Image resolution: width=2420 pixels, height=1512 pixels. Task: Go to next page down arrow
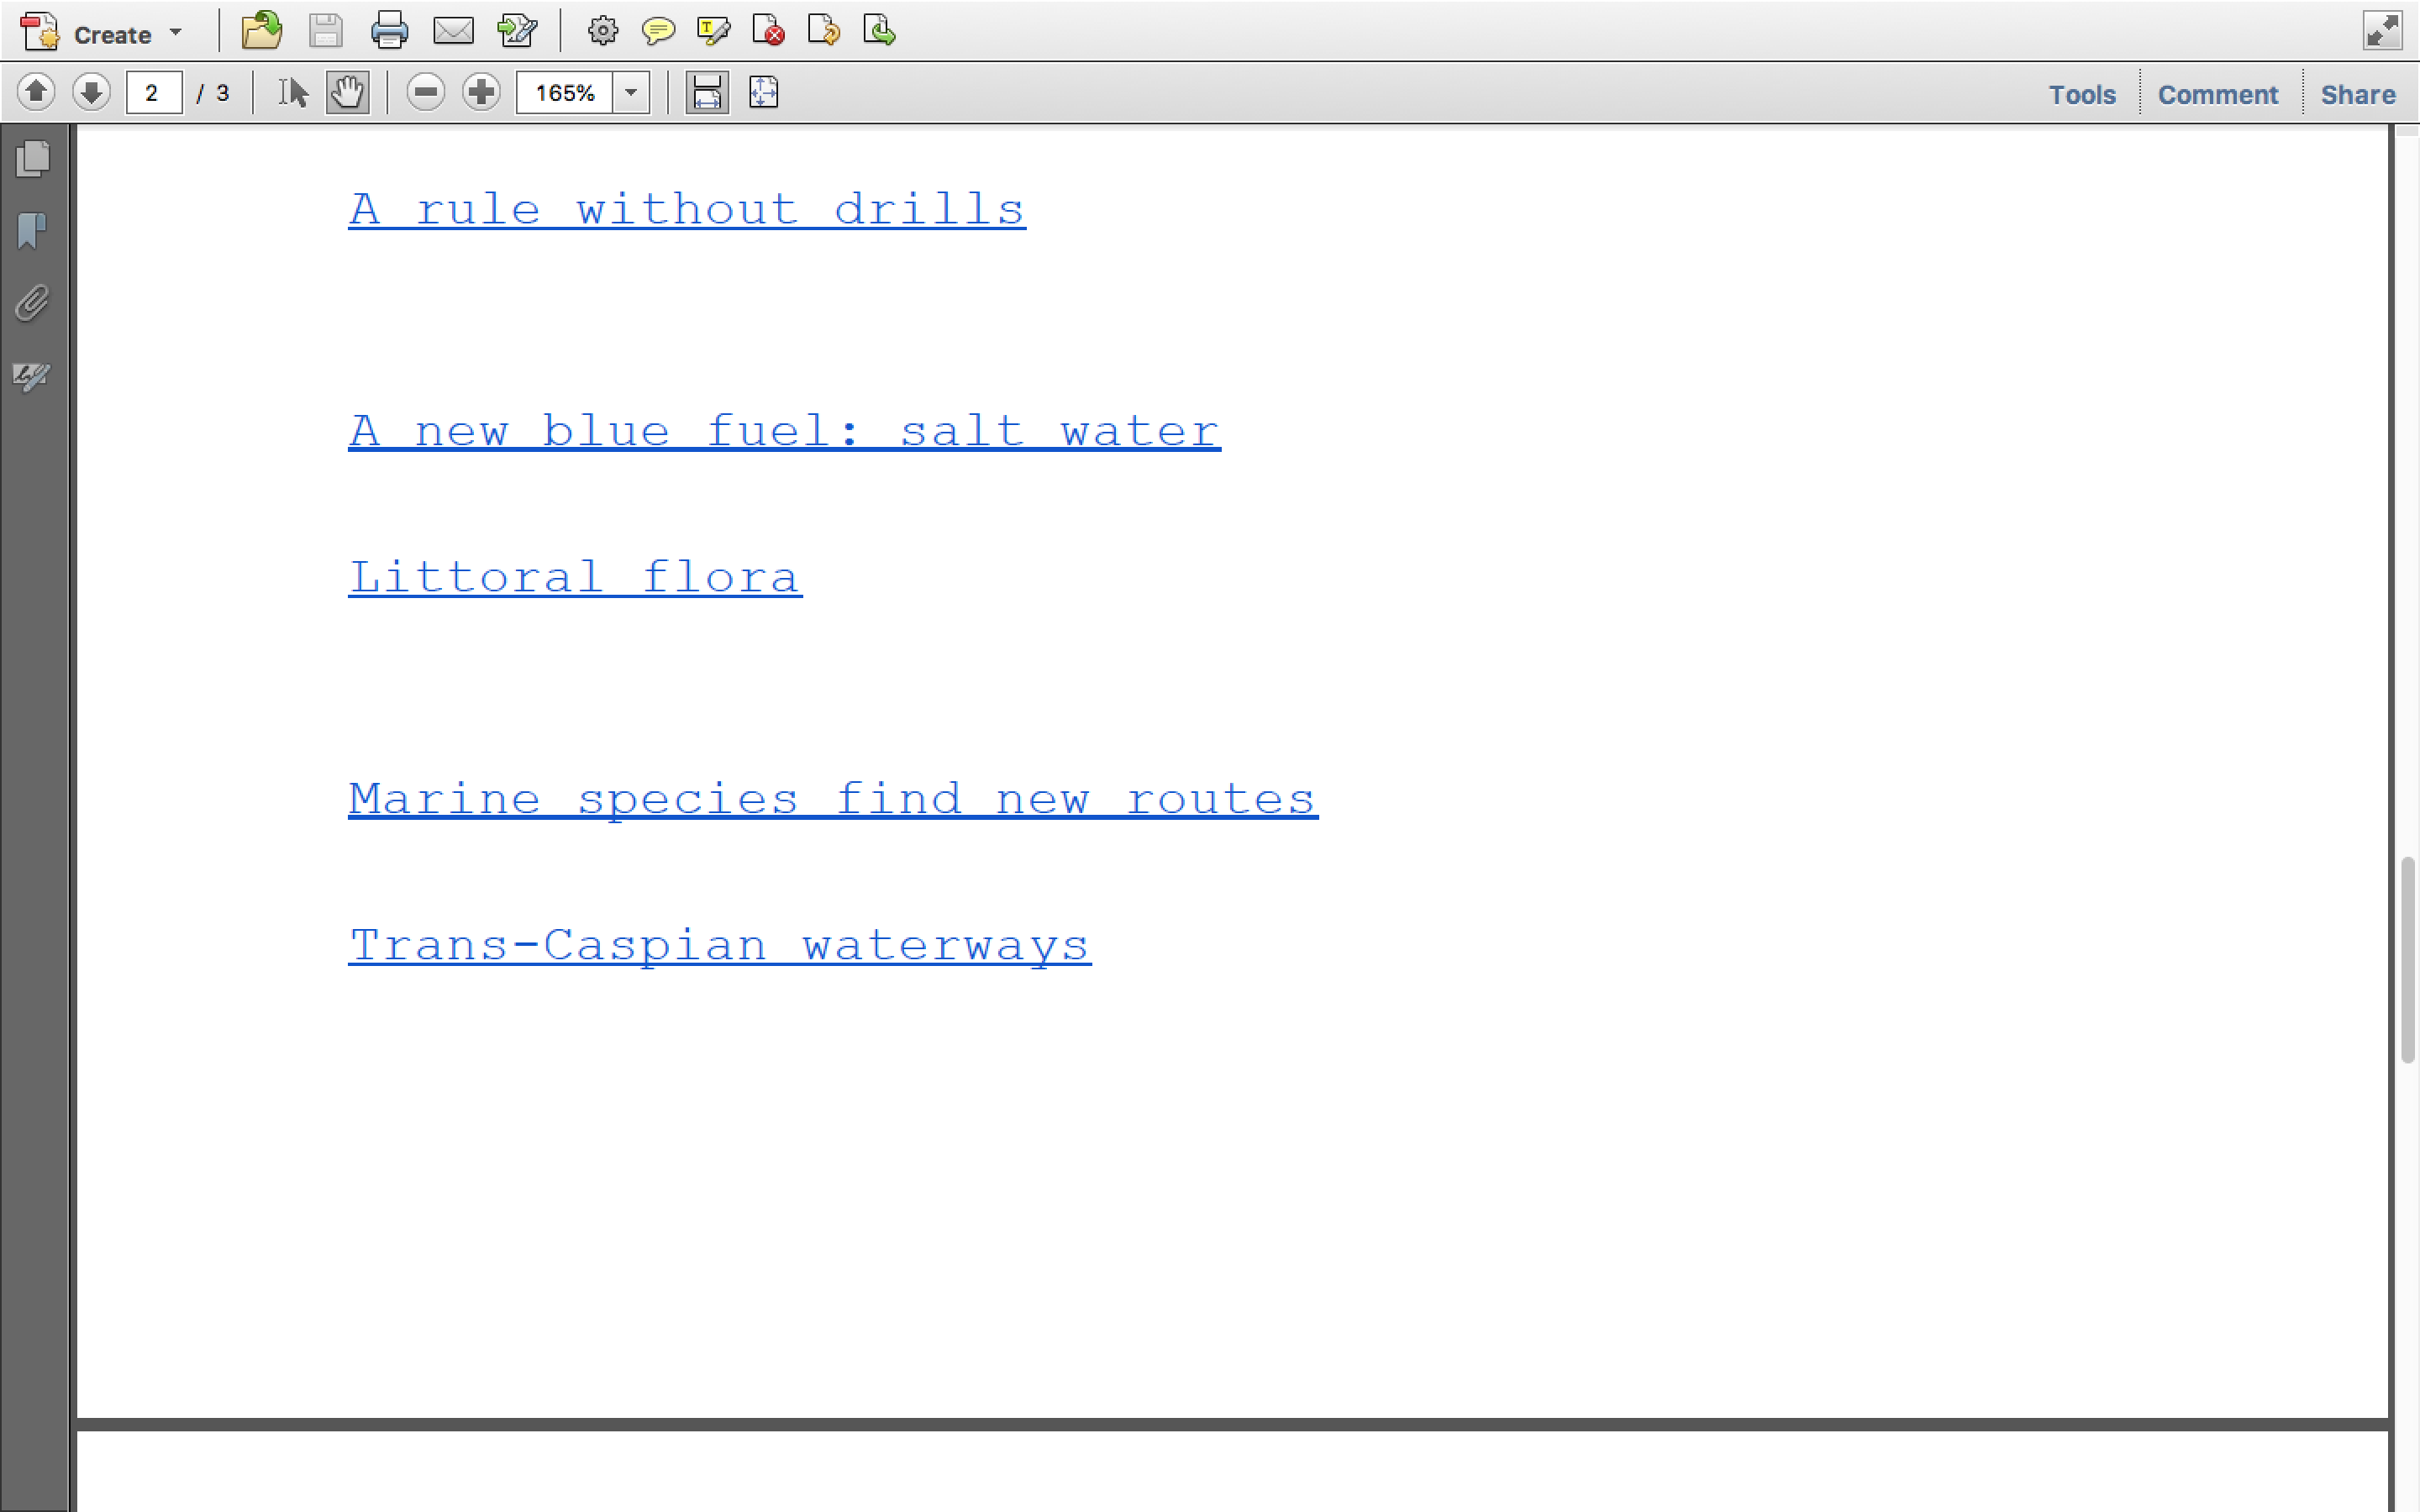(x=91, y=92)
